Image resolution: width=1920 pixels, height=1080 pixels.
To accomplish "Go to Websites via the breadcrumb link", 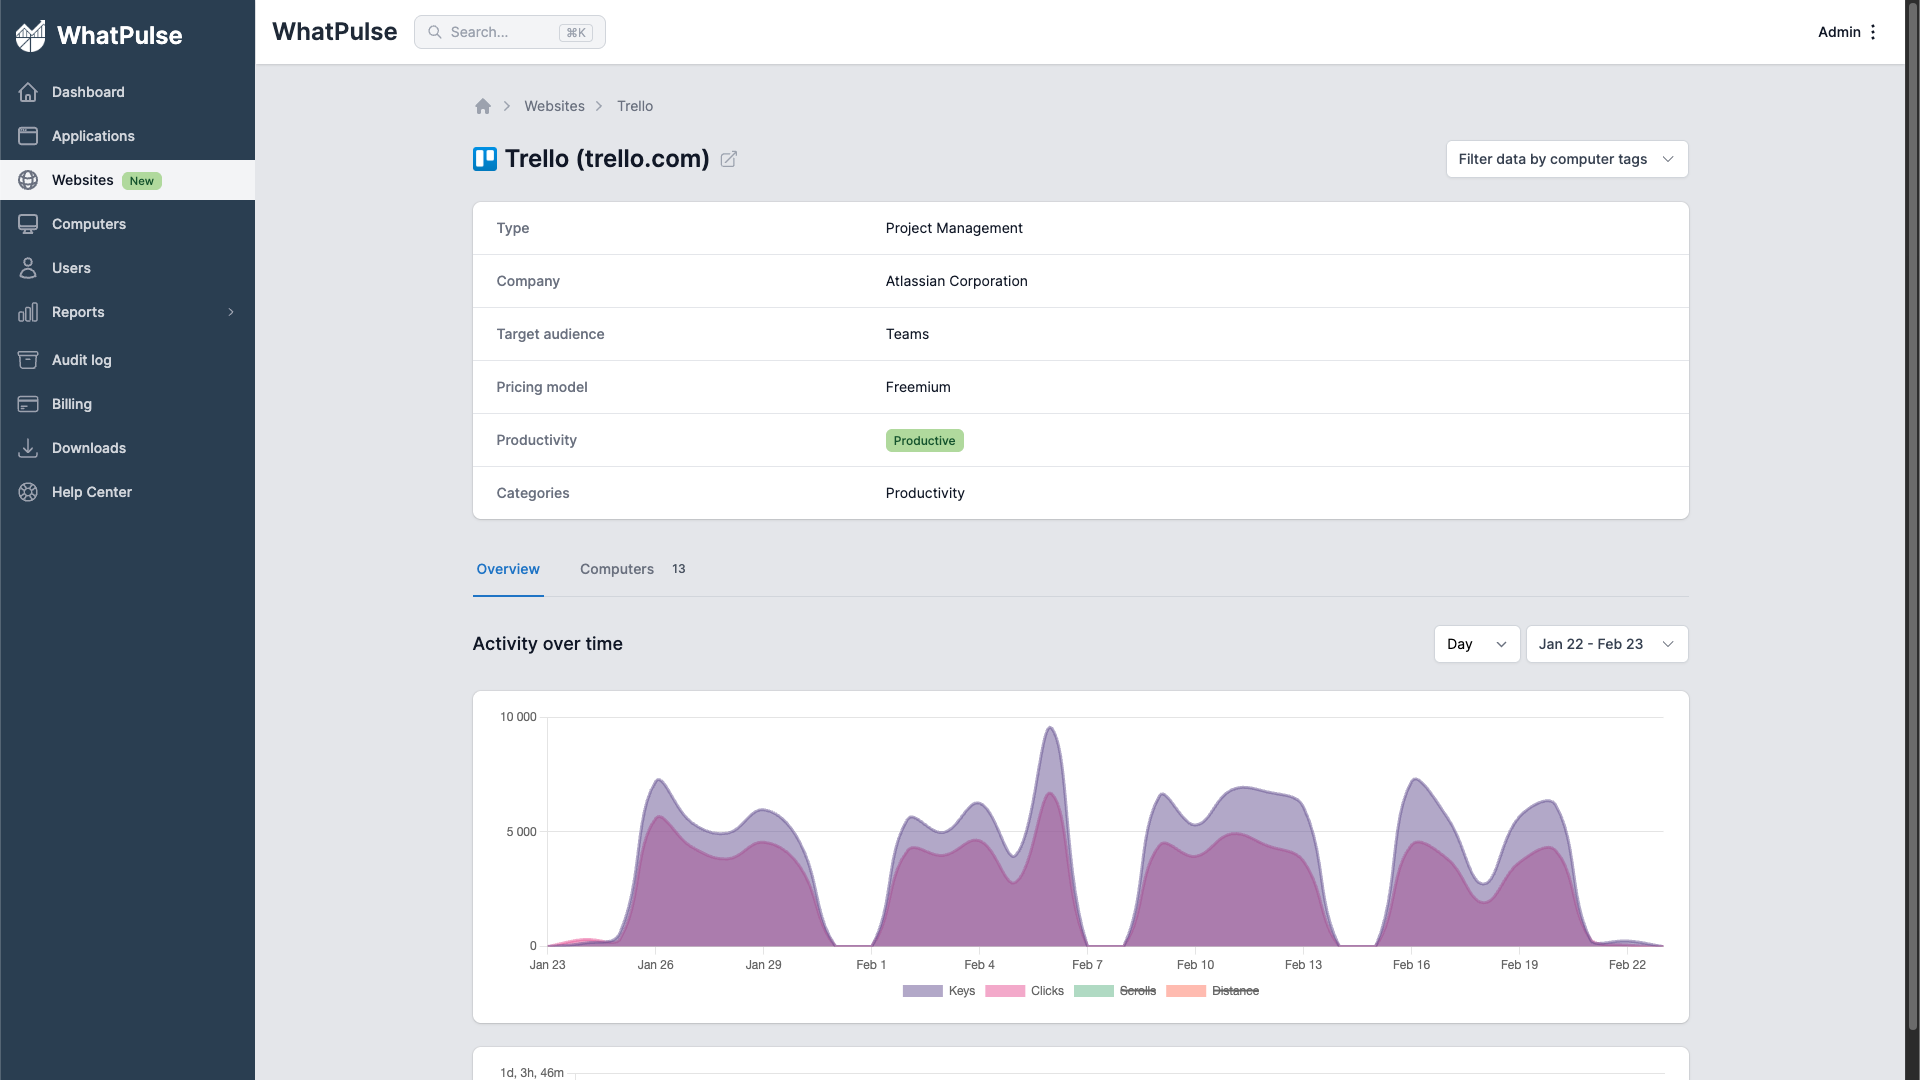I will coord(555,106).
